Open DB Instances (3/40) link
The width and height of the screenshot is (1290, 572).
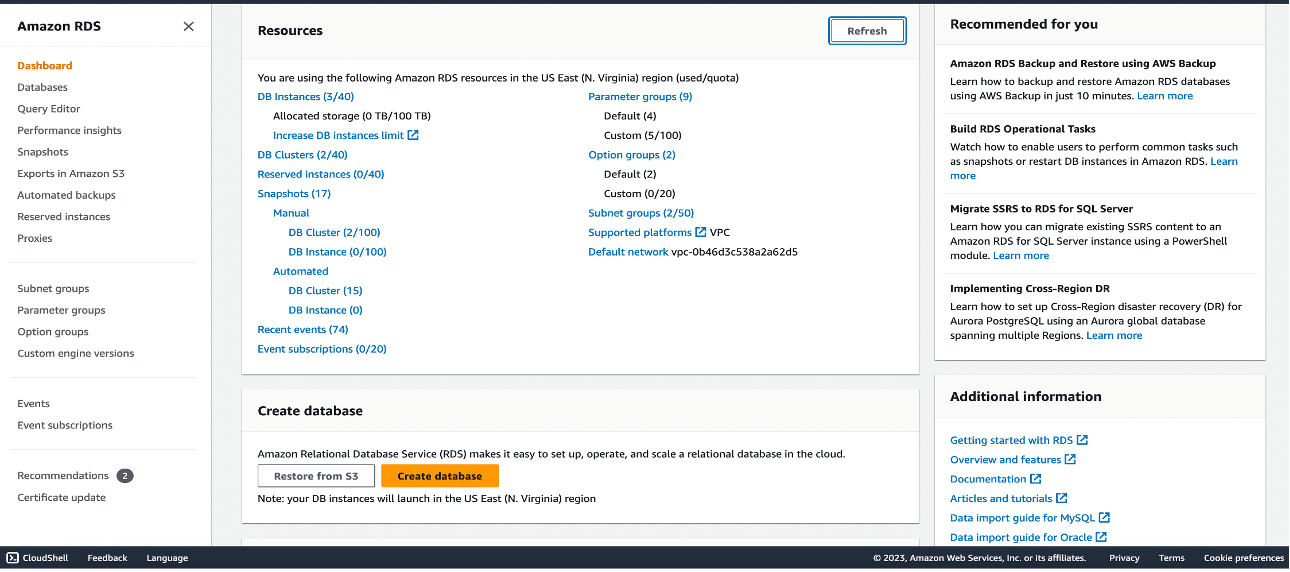pyautogui.click(x=306, y=97)
